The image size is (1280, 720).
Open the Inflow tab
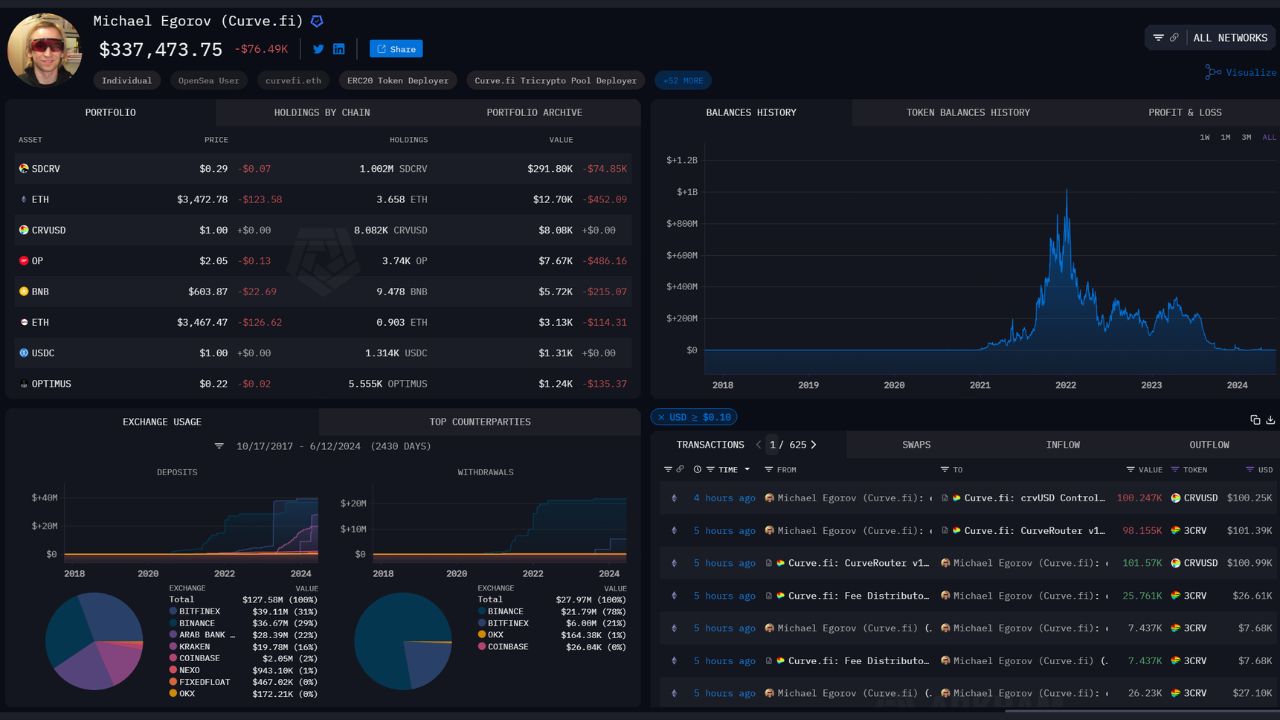1063,445
